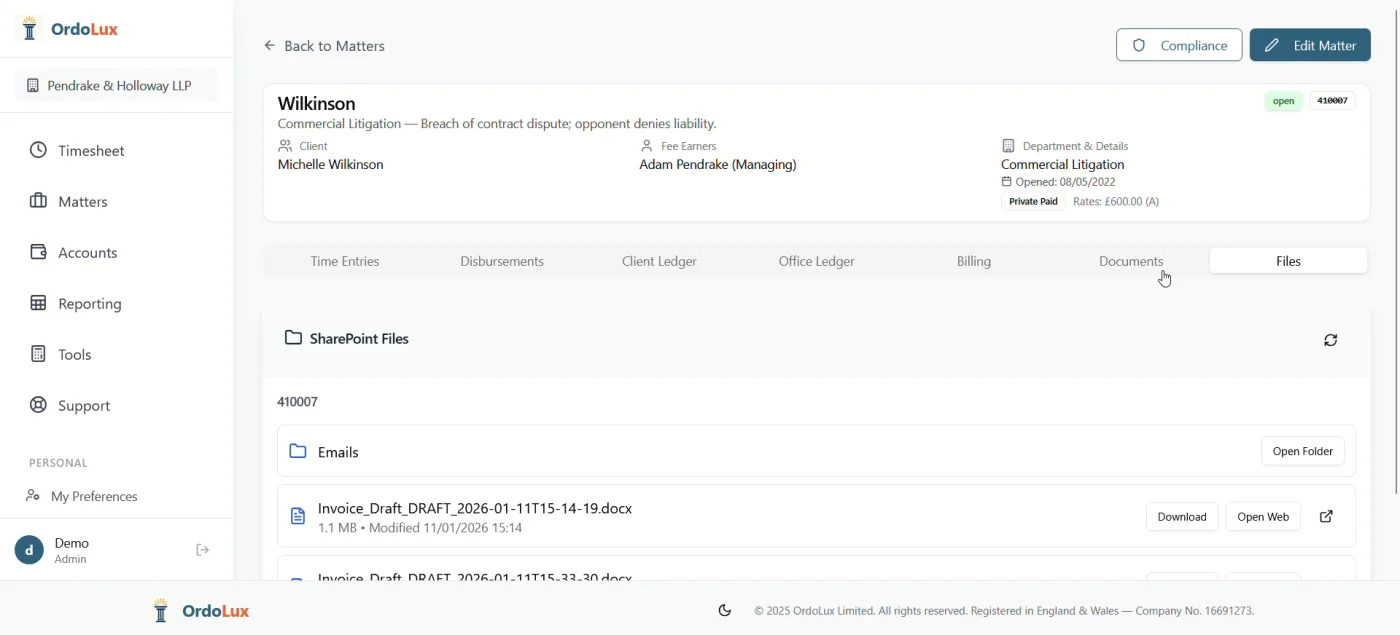Open Reporting via the grid icon
Screen dimensions: 1400x635
click(x=36, y=303)
